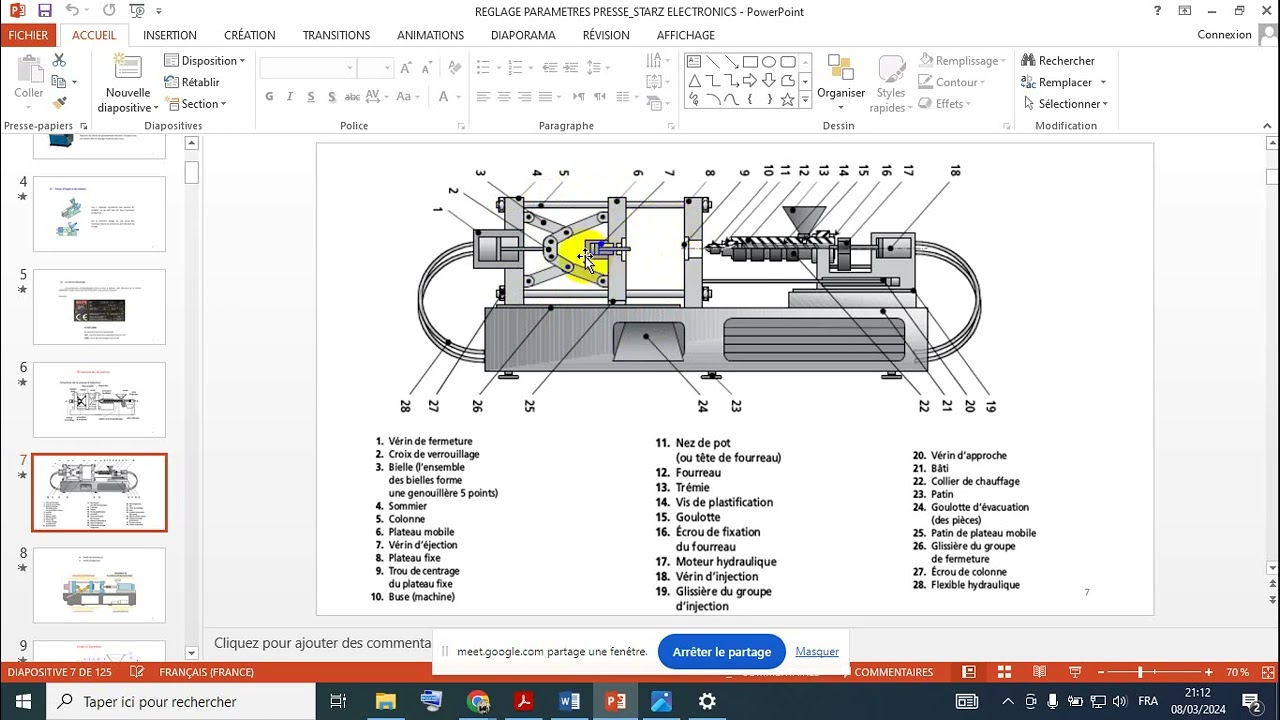
Task: Use the Format Painter brush
Action: coord(59,102)
